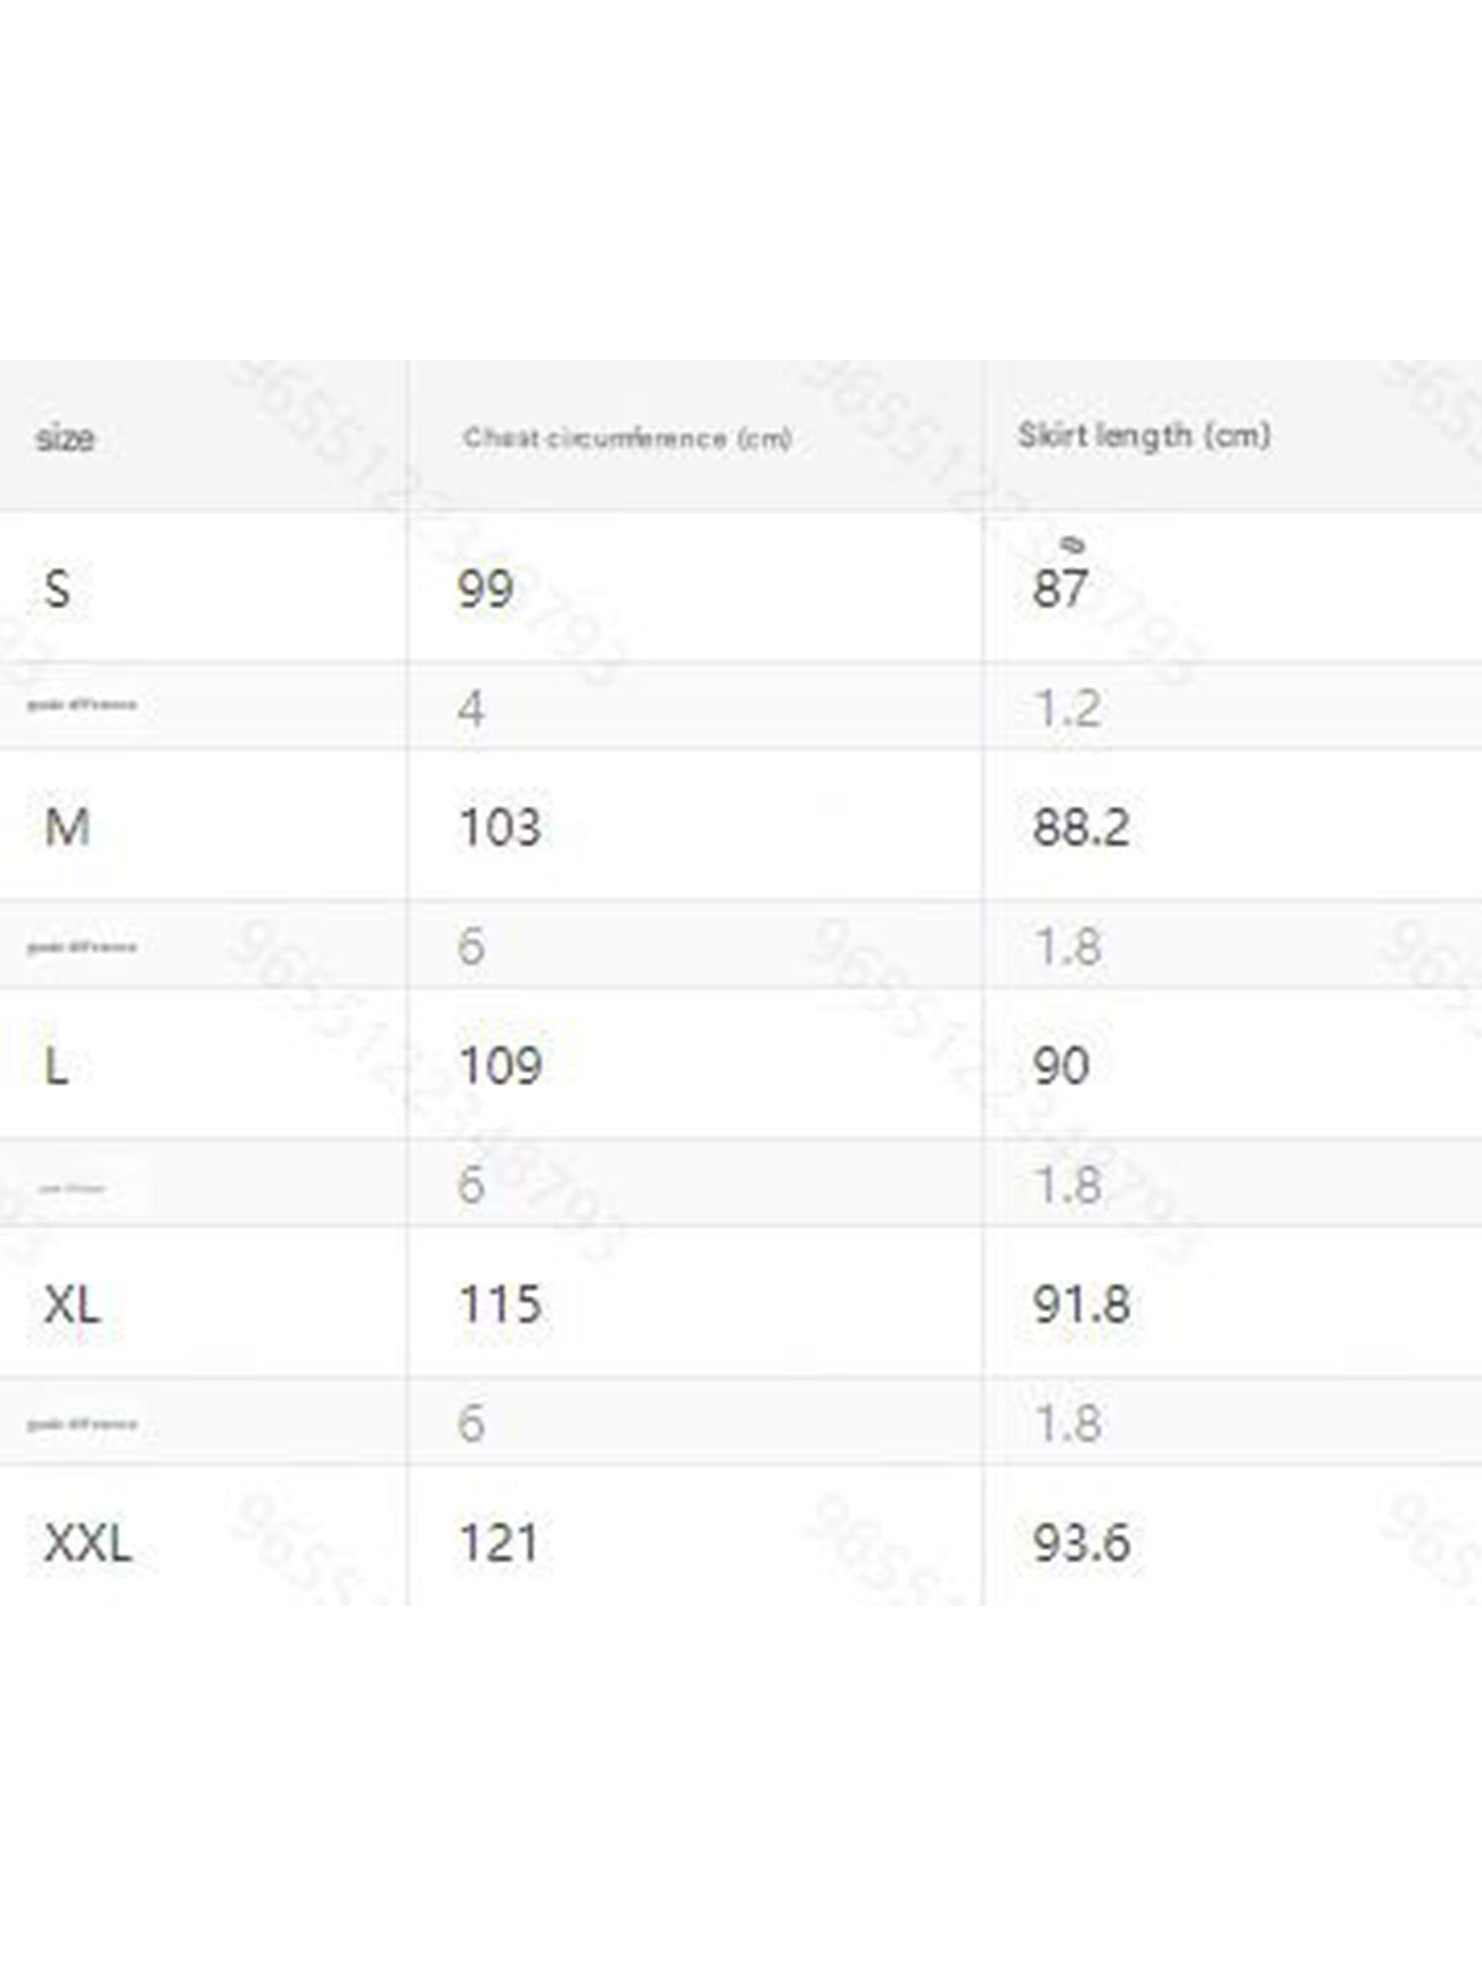Select the XL size label
Screen dimensions: 1482x1966
pos(72,1304)
